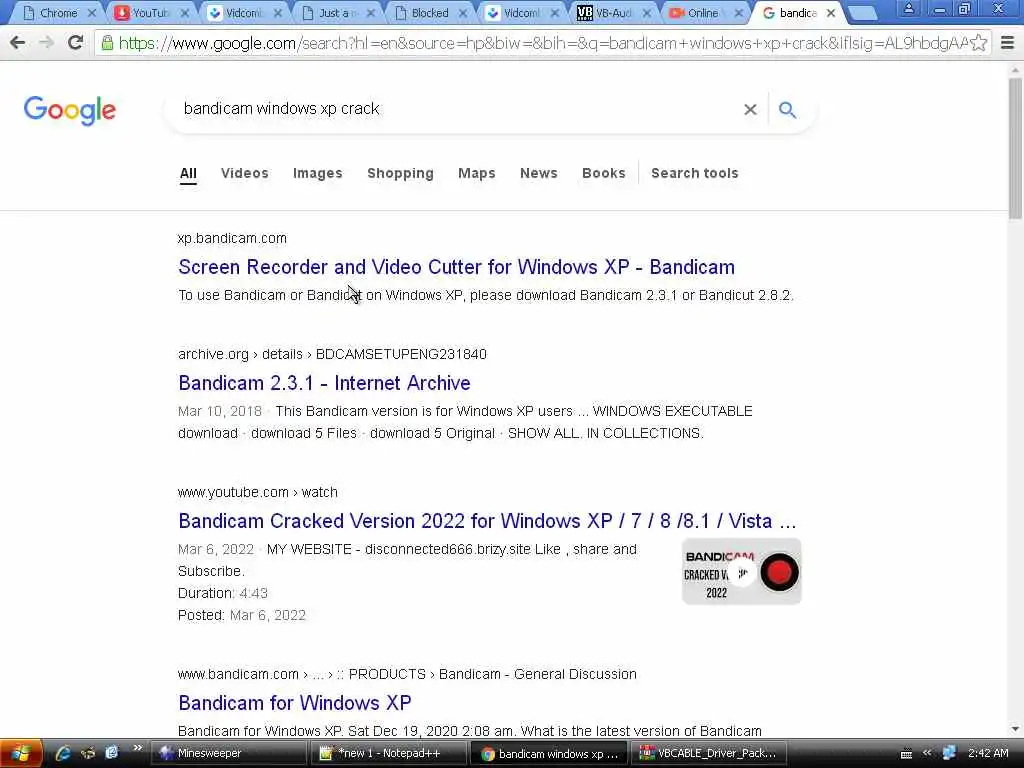
Task: Open the Windows Start button
Action: (21, 753)
